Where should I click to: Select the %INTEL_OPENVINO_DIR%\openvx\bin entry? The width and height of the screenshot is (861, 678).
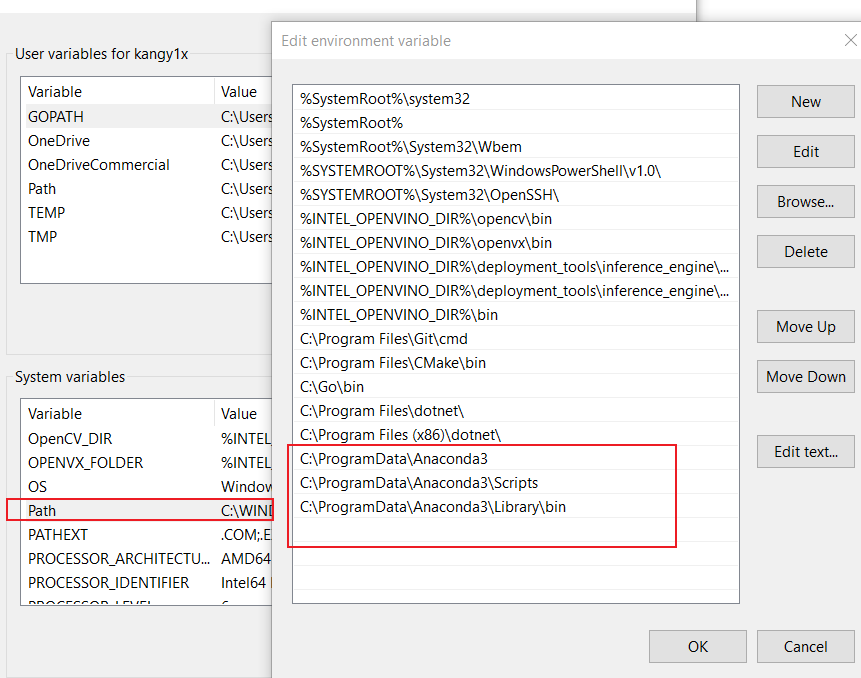[516, 243]
